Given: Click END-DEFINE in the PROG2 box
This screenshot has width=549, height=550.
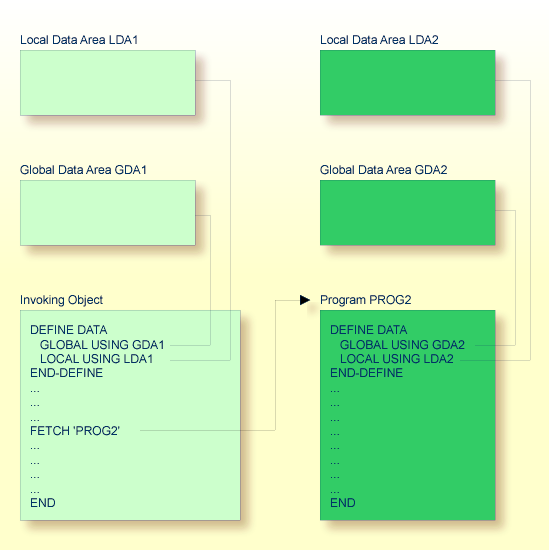Looking at the screenshot, I should point(366,373).
